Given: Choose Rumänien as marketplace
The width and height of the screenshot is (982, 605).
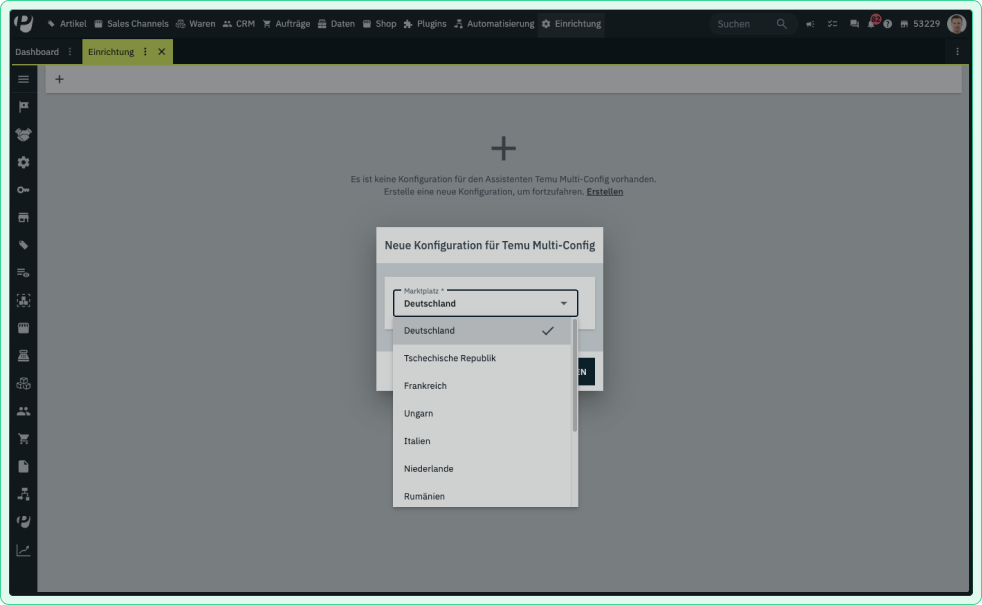Looking at the screenshot, I should (x=482, y=495).
